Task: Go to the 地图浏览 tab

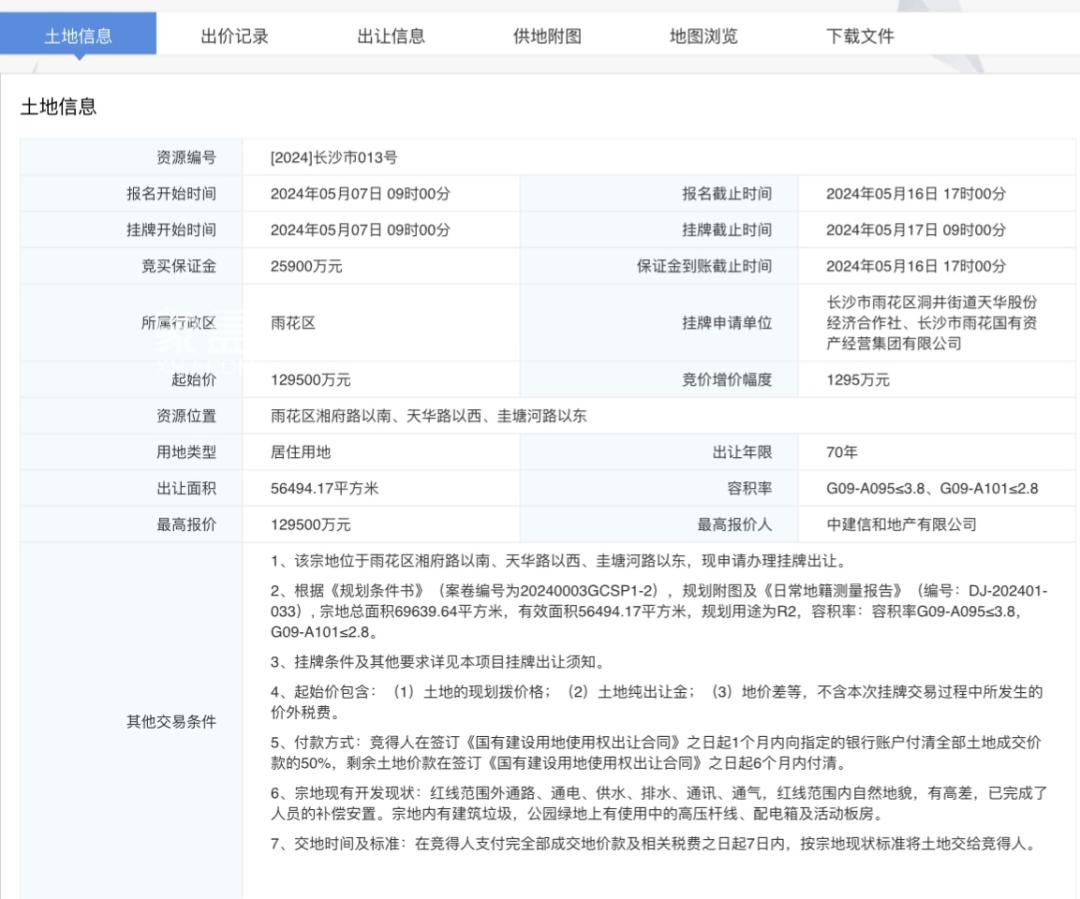Action: (703, 36)
